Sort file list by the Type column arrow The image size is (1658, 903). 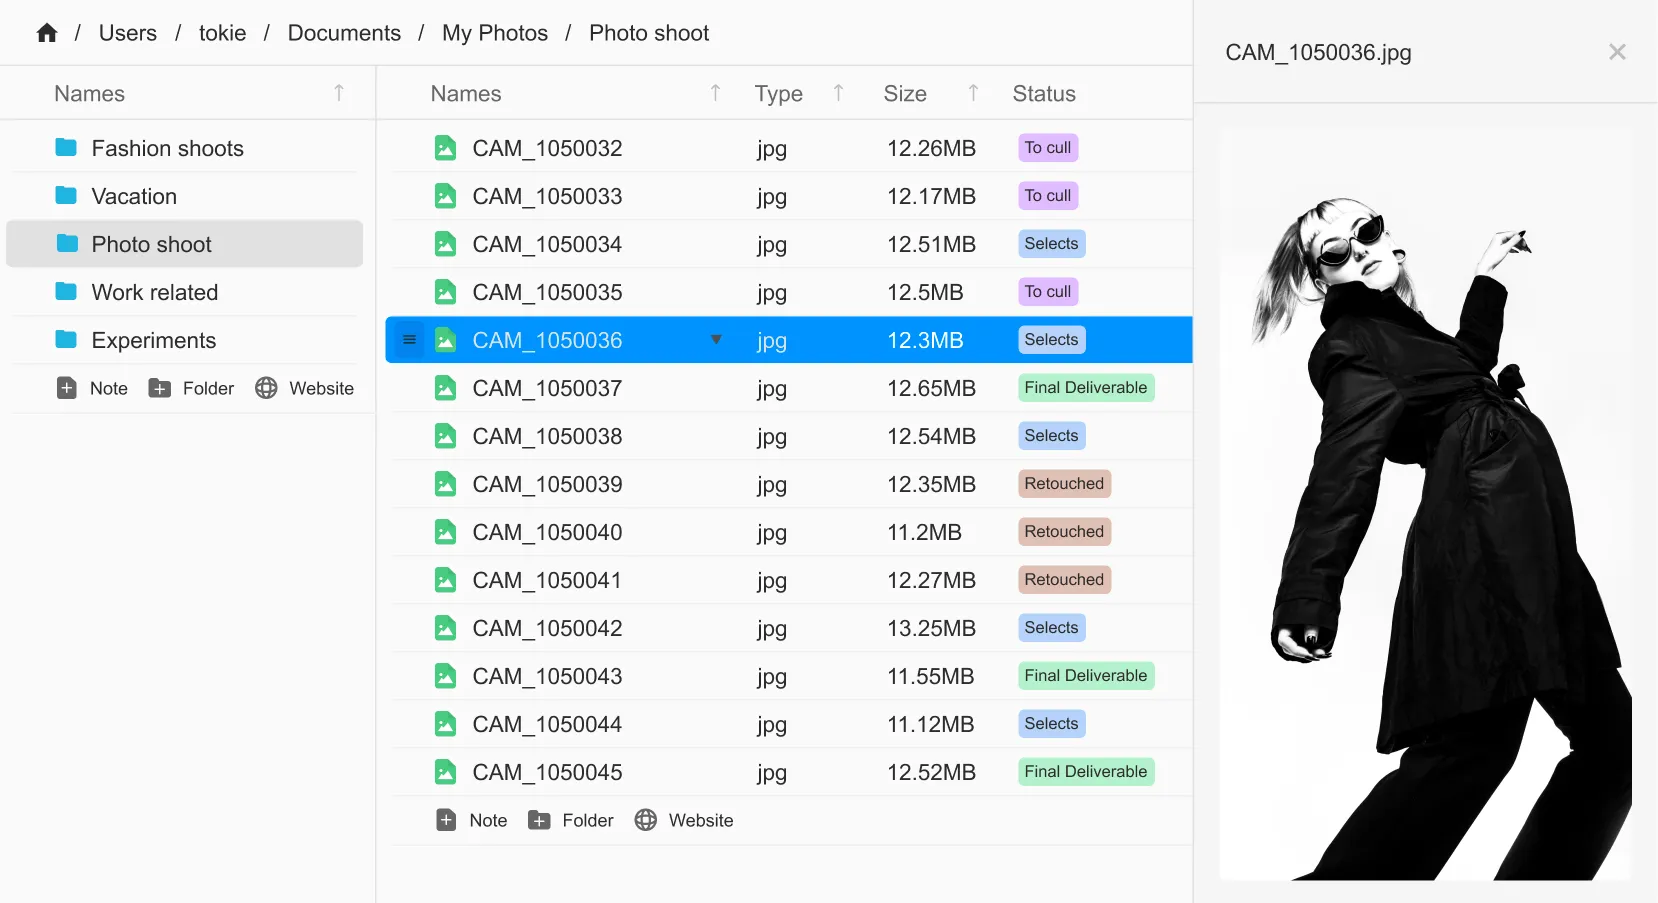tap(838, 93)
